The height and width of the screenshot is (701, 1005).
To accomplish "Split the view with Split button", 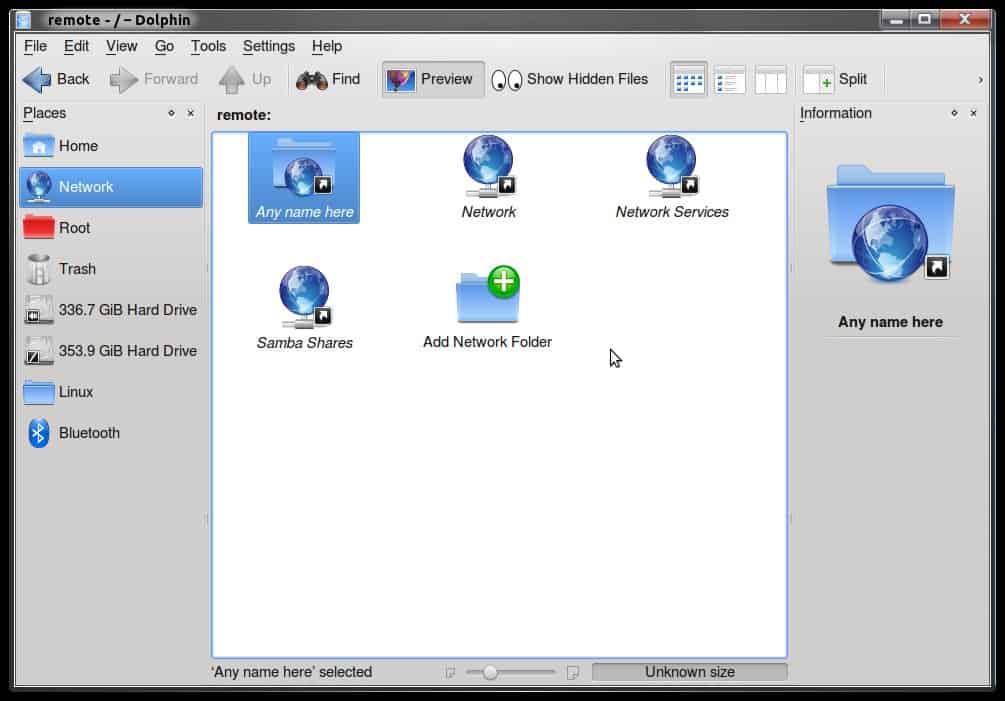I will 835,79.
